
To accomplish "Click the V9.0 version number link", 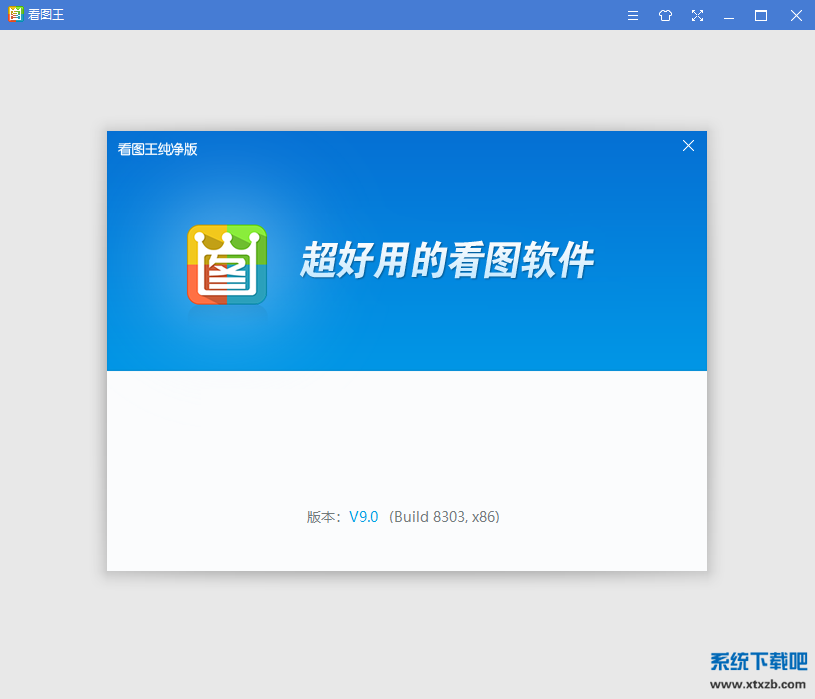I will pos(363,517).
